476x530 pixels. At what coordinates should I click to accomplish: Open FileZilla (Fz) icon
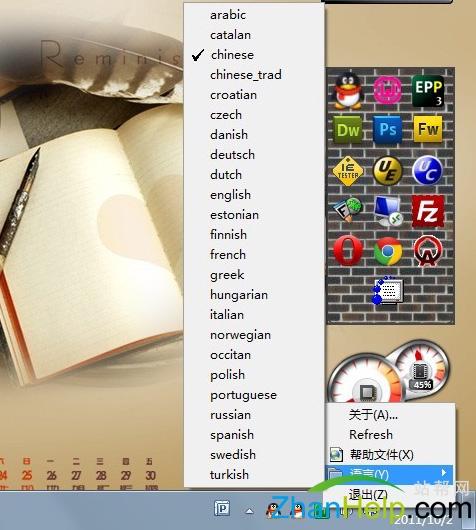(428, 211)
